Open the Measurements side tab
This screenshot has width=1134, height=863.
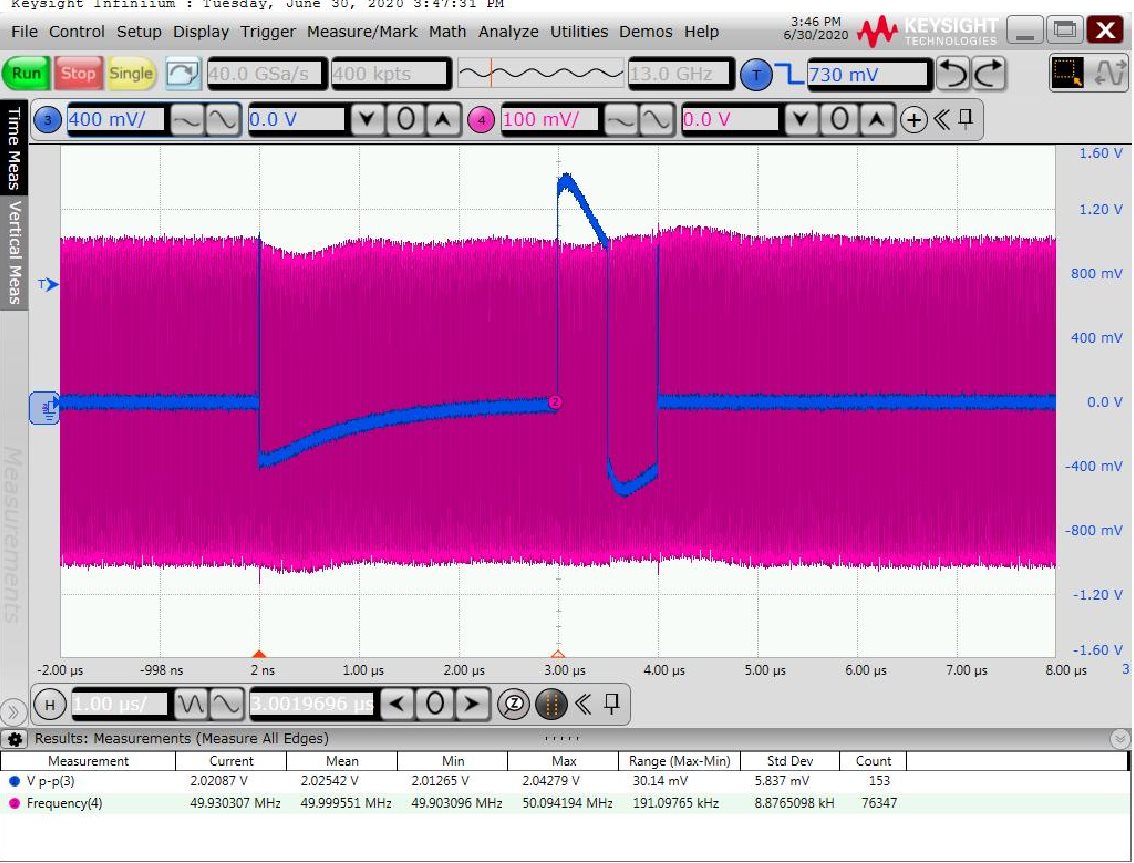tap(12, 534)
